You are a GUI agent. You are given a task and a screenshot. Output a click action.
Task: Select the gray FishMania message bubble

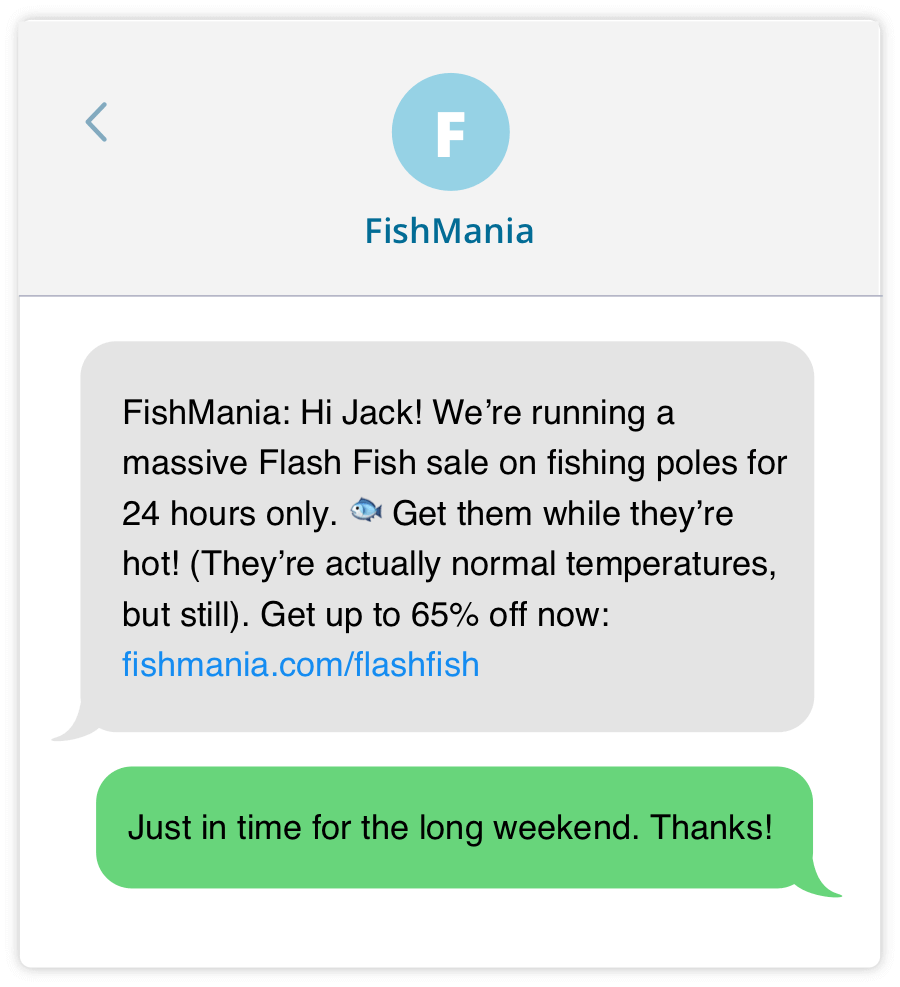point(450,535)
